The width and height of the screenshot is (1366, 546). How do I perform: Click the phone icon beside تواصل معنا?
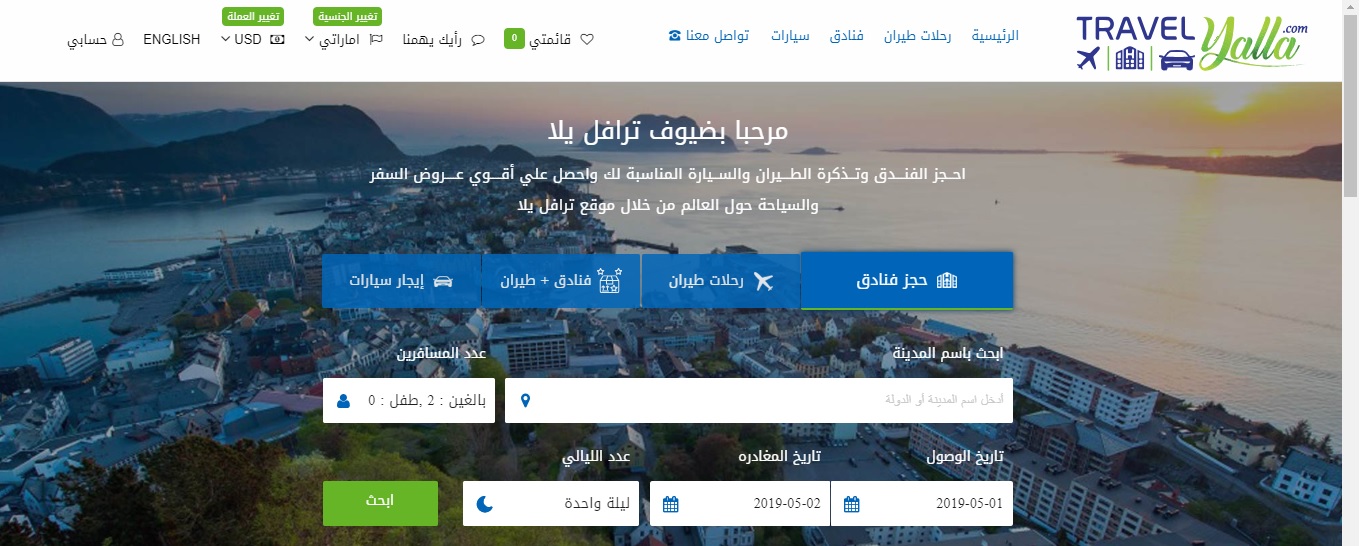pos(674,36)
